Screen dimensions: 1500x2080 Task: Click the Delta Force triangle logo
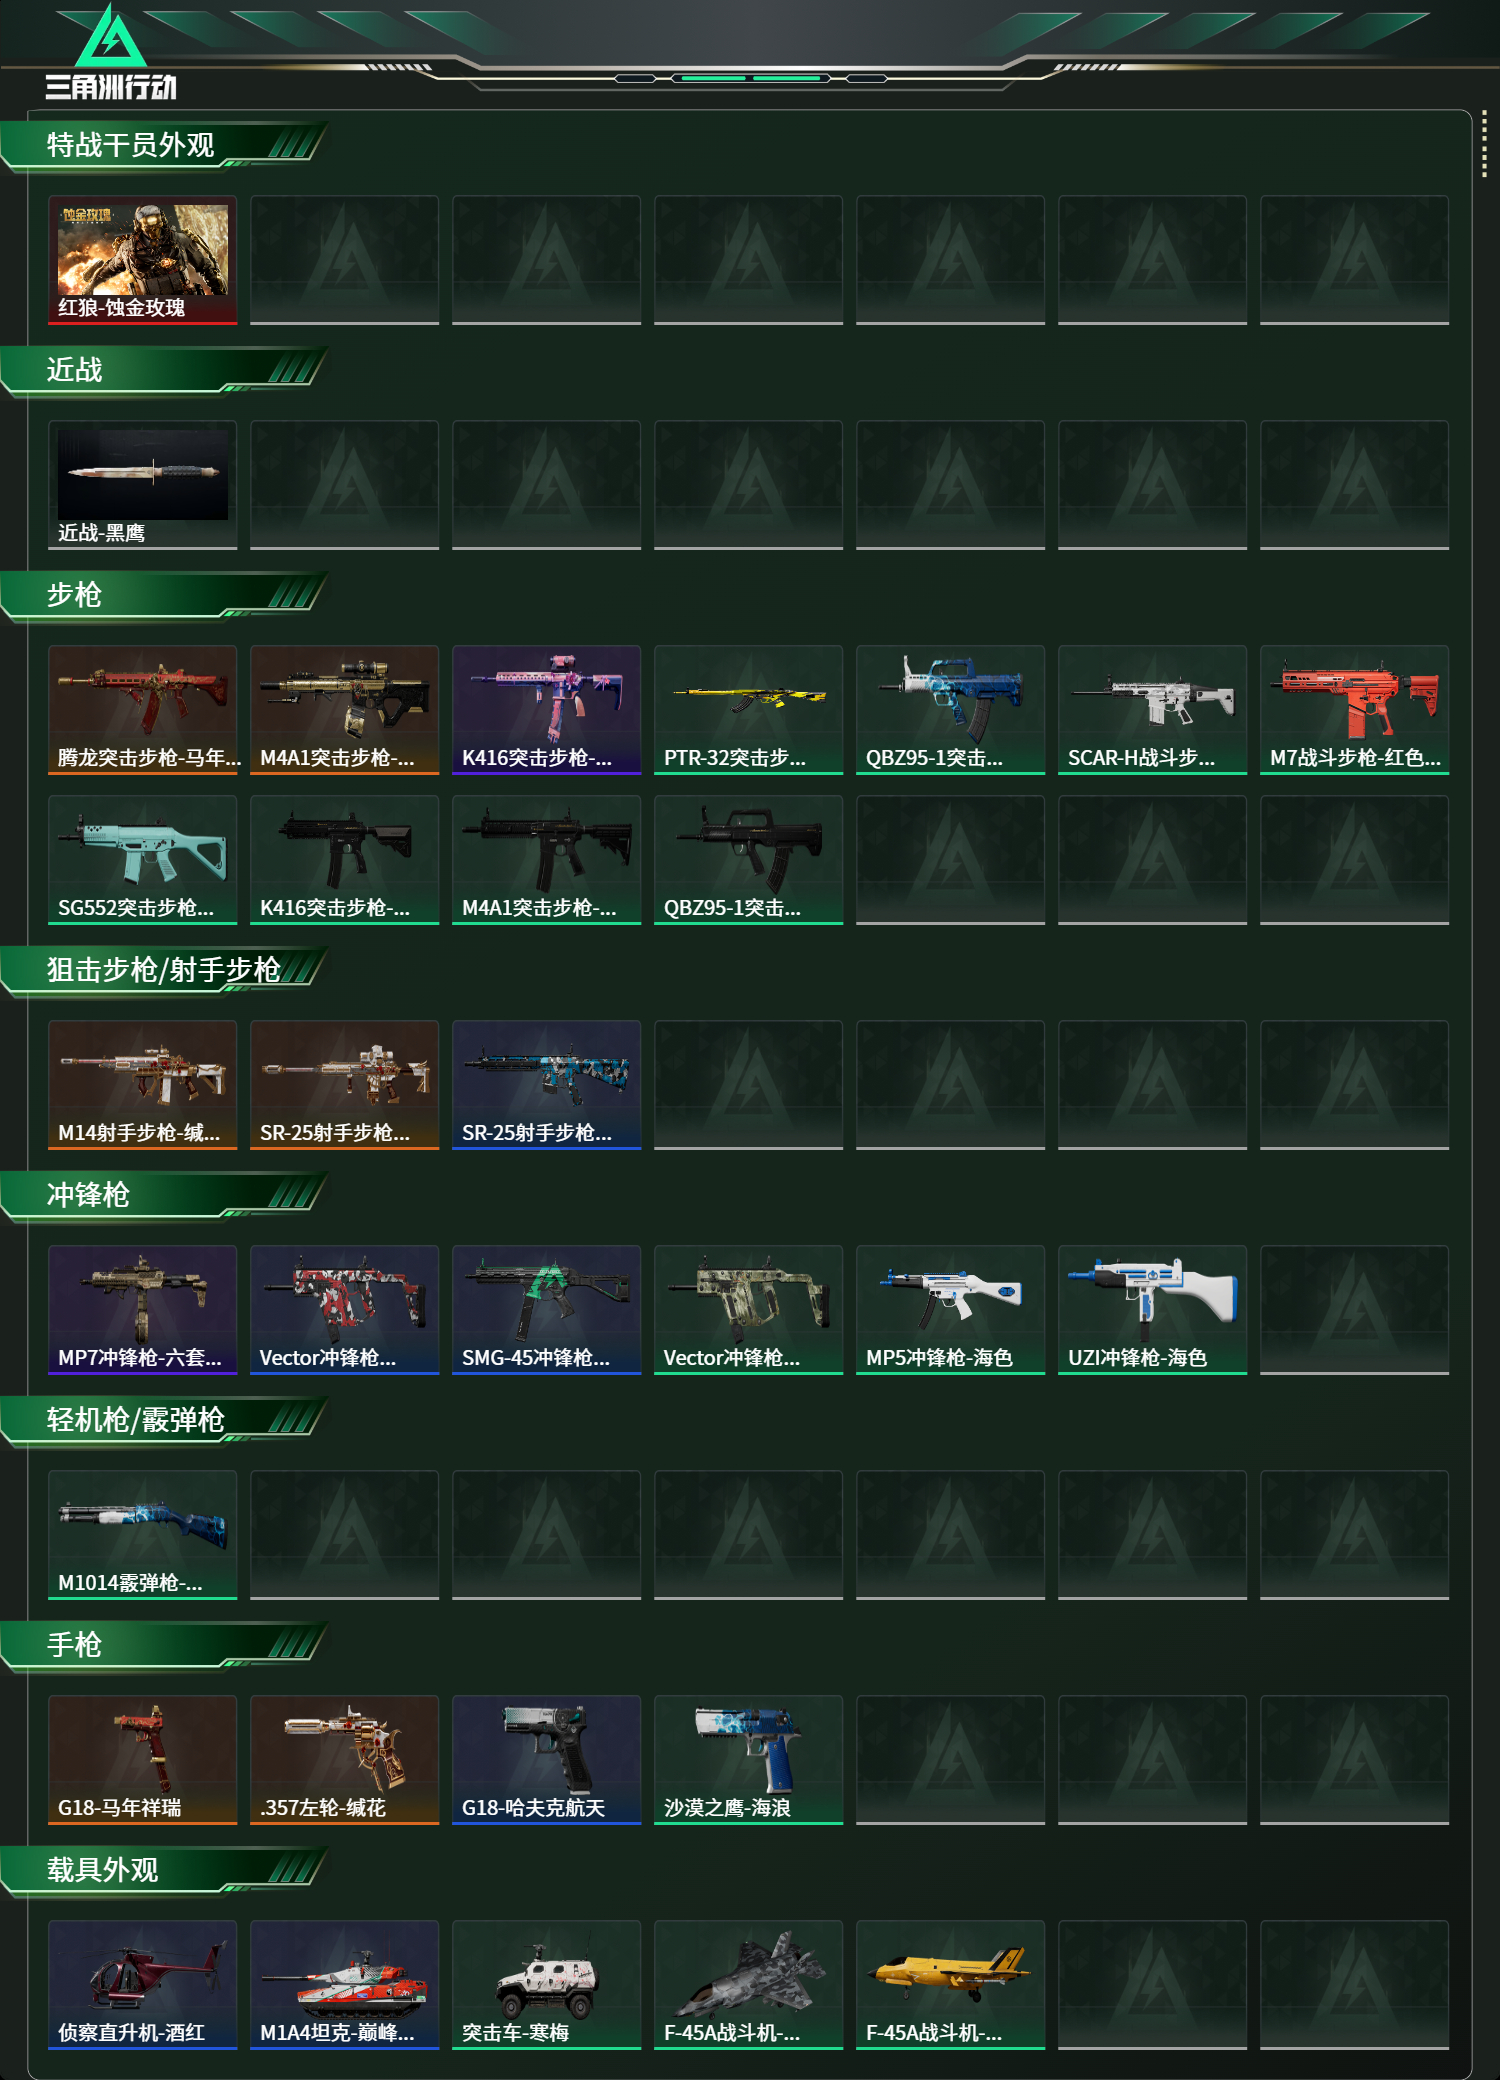tap(111, 36)
